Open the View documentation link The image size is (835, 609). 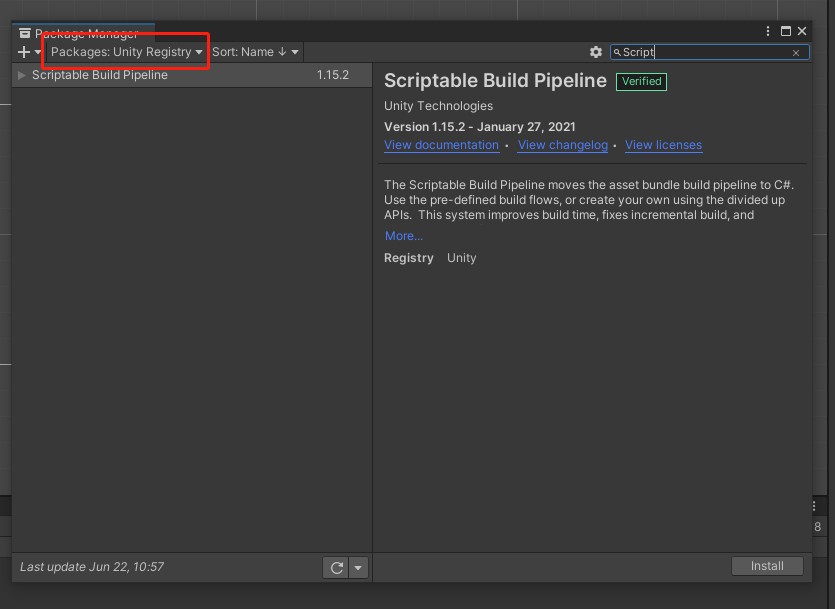pyautogui.click(x=441, y=145)
